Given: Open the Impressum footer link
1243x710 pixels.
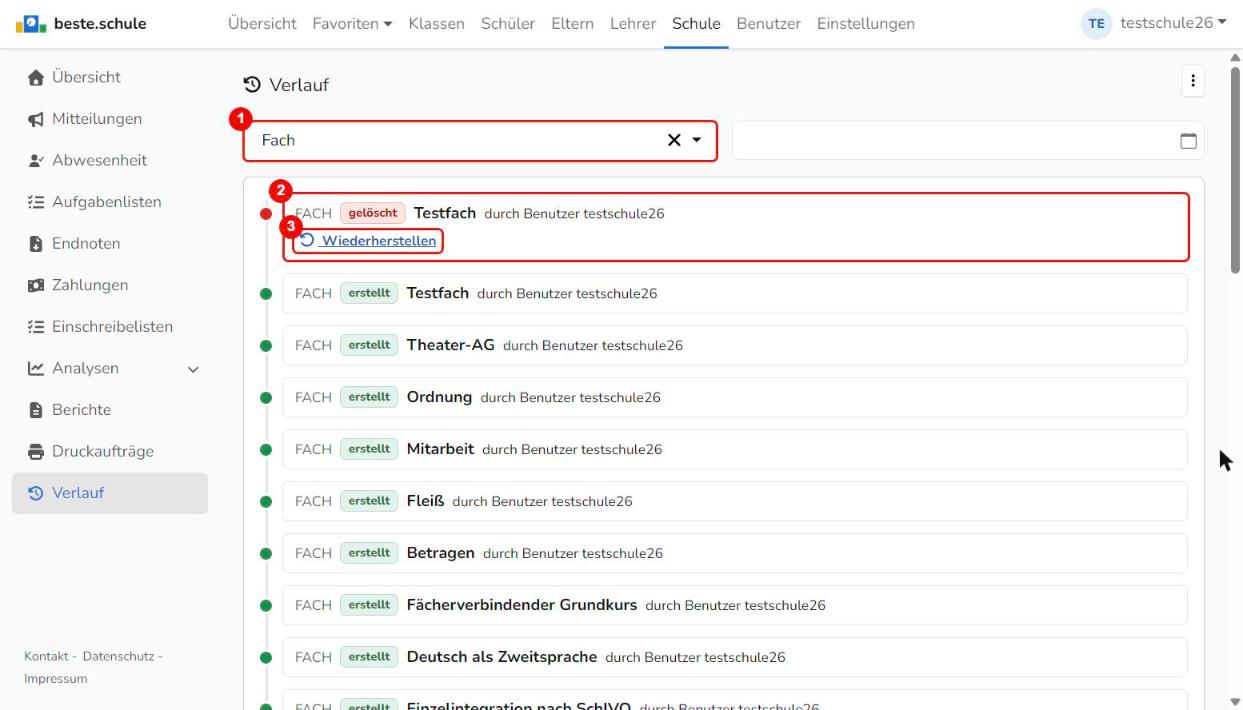Looking at the screenshot, I should tap(55, 679).
